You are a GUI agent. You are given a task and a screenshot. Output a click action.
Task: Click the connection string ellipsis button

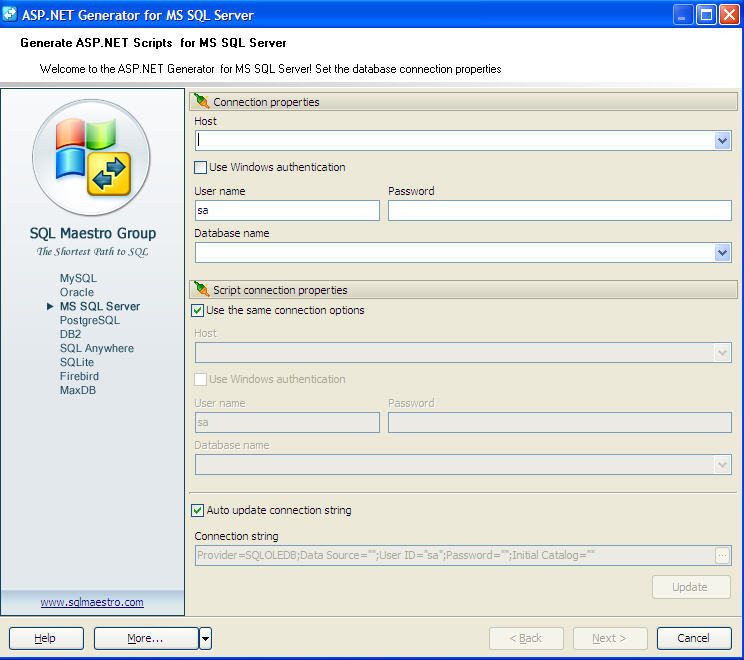pyautogui.click(x=722, y=556)
